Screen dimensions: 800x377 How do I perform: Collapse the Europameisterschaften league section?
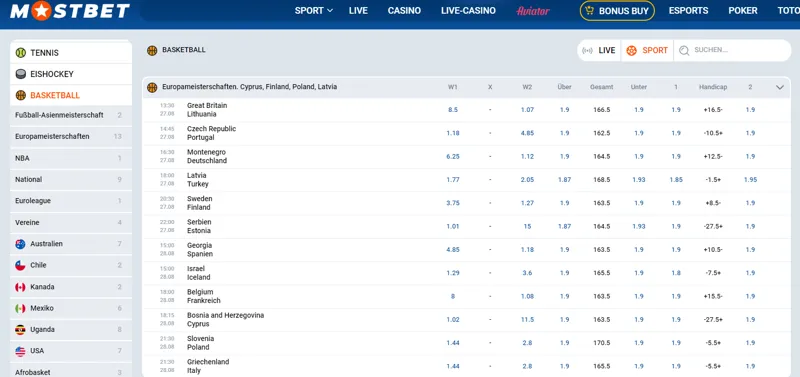[x=780, y=87]
